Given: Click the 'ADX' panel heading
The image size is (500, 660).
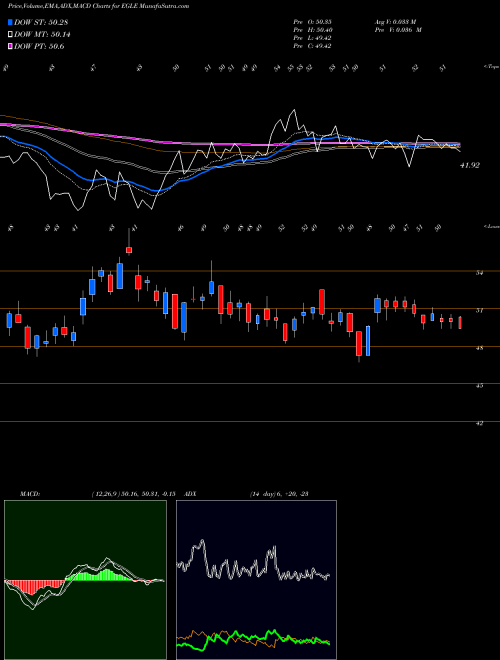Looking at the screenshot, I should click(191, 494).
